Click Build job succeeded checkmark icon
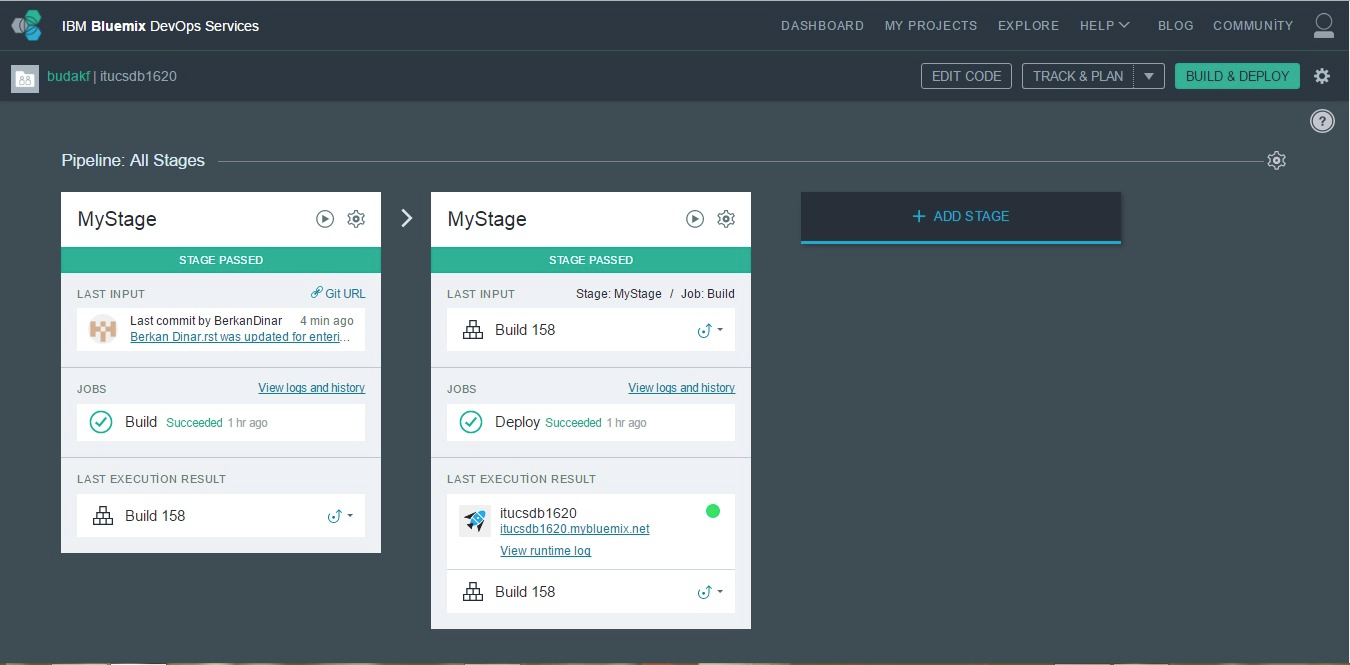The image size is (1350, 665). [101, 422]
